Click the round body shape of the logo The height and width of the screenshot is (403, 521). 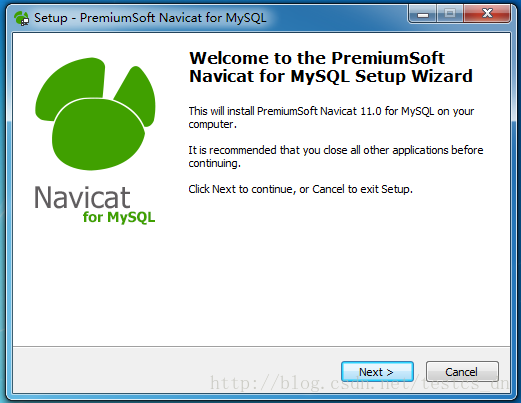click(x=98, y=134)
